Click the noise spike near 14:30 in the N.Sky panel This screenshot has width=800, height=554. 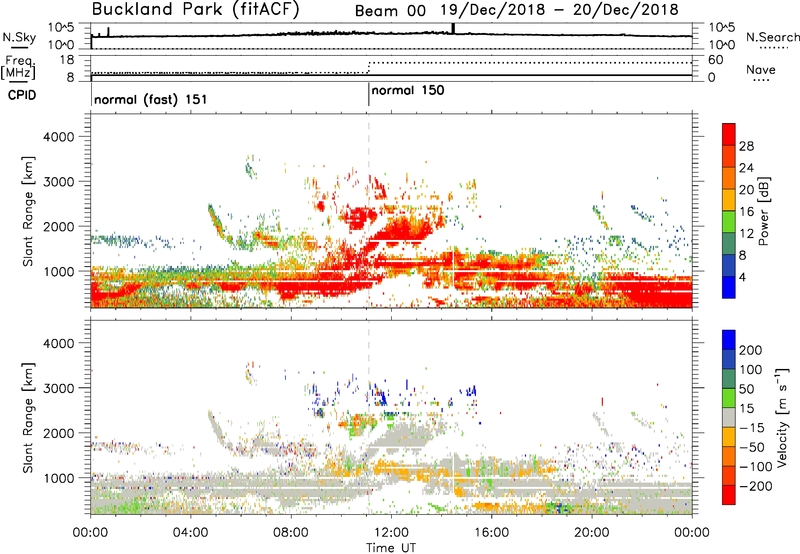click(x=453, y=29)
